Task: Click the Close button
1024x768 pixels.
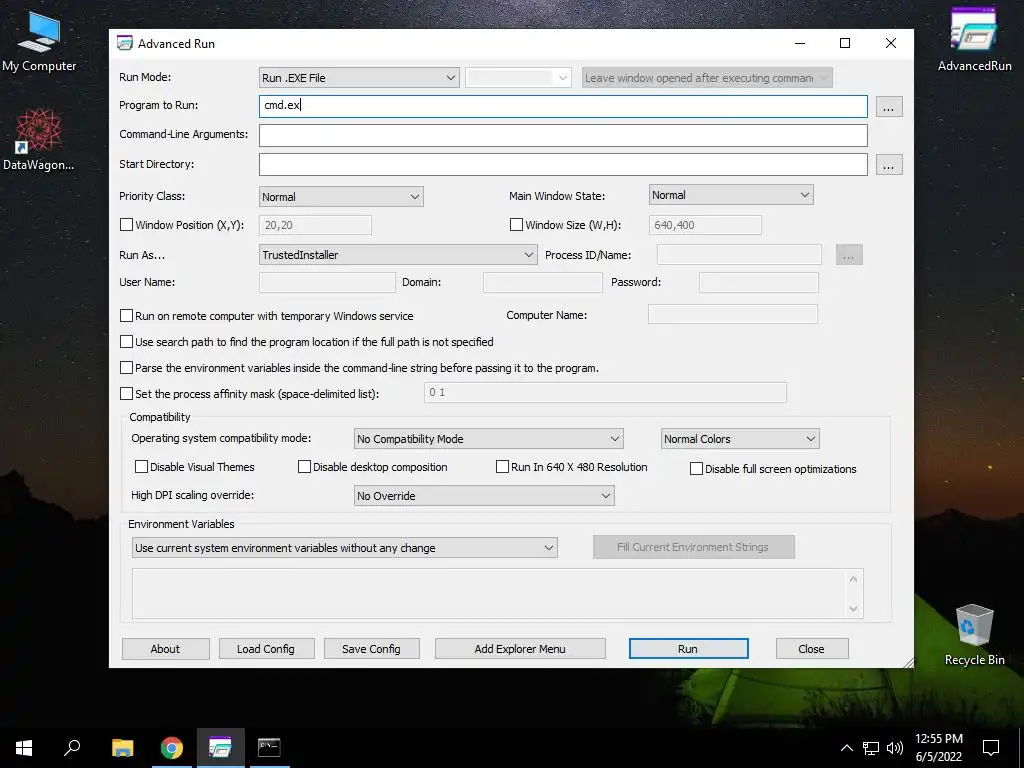Action: click(x=812, y=648)
